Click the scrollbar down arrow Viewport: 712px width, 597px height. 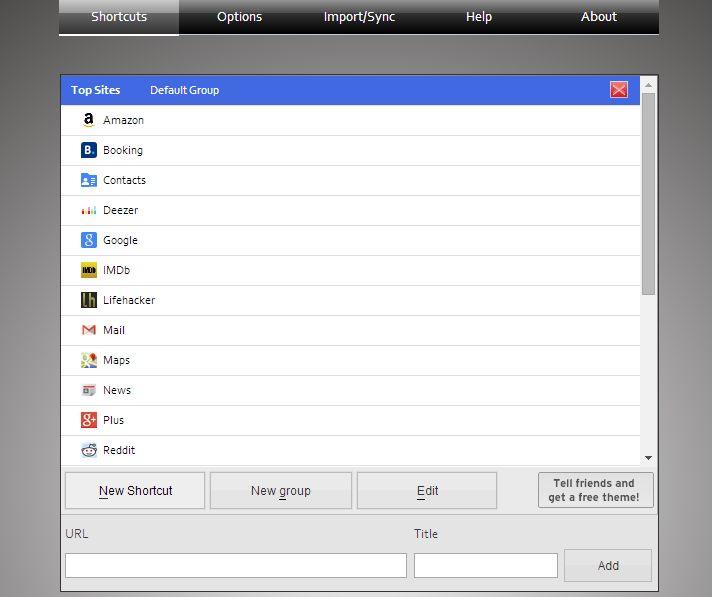point(648,458)
